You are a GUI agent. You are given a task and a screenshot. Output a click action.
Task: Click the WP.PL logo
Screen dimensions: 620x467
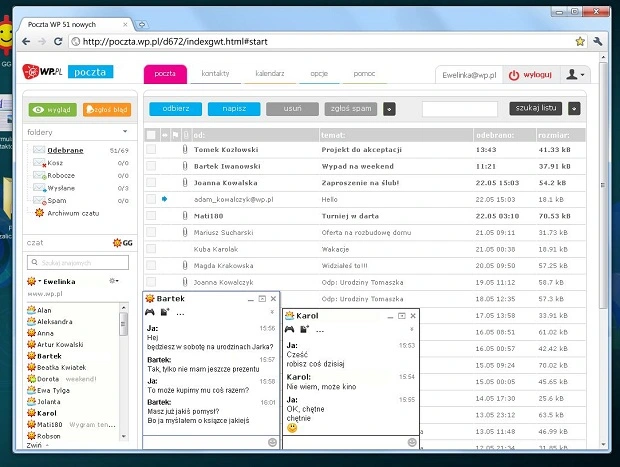46,72
